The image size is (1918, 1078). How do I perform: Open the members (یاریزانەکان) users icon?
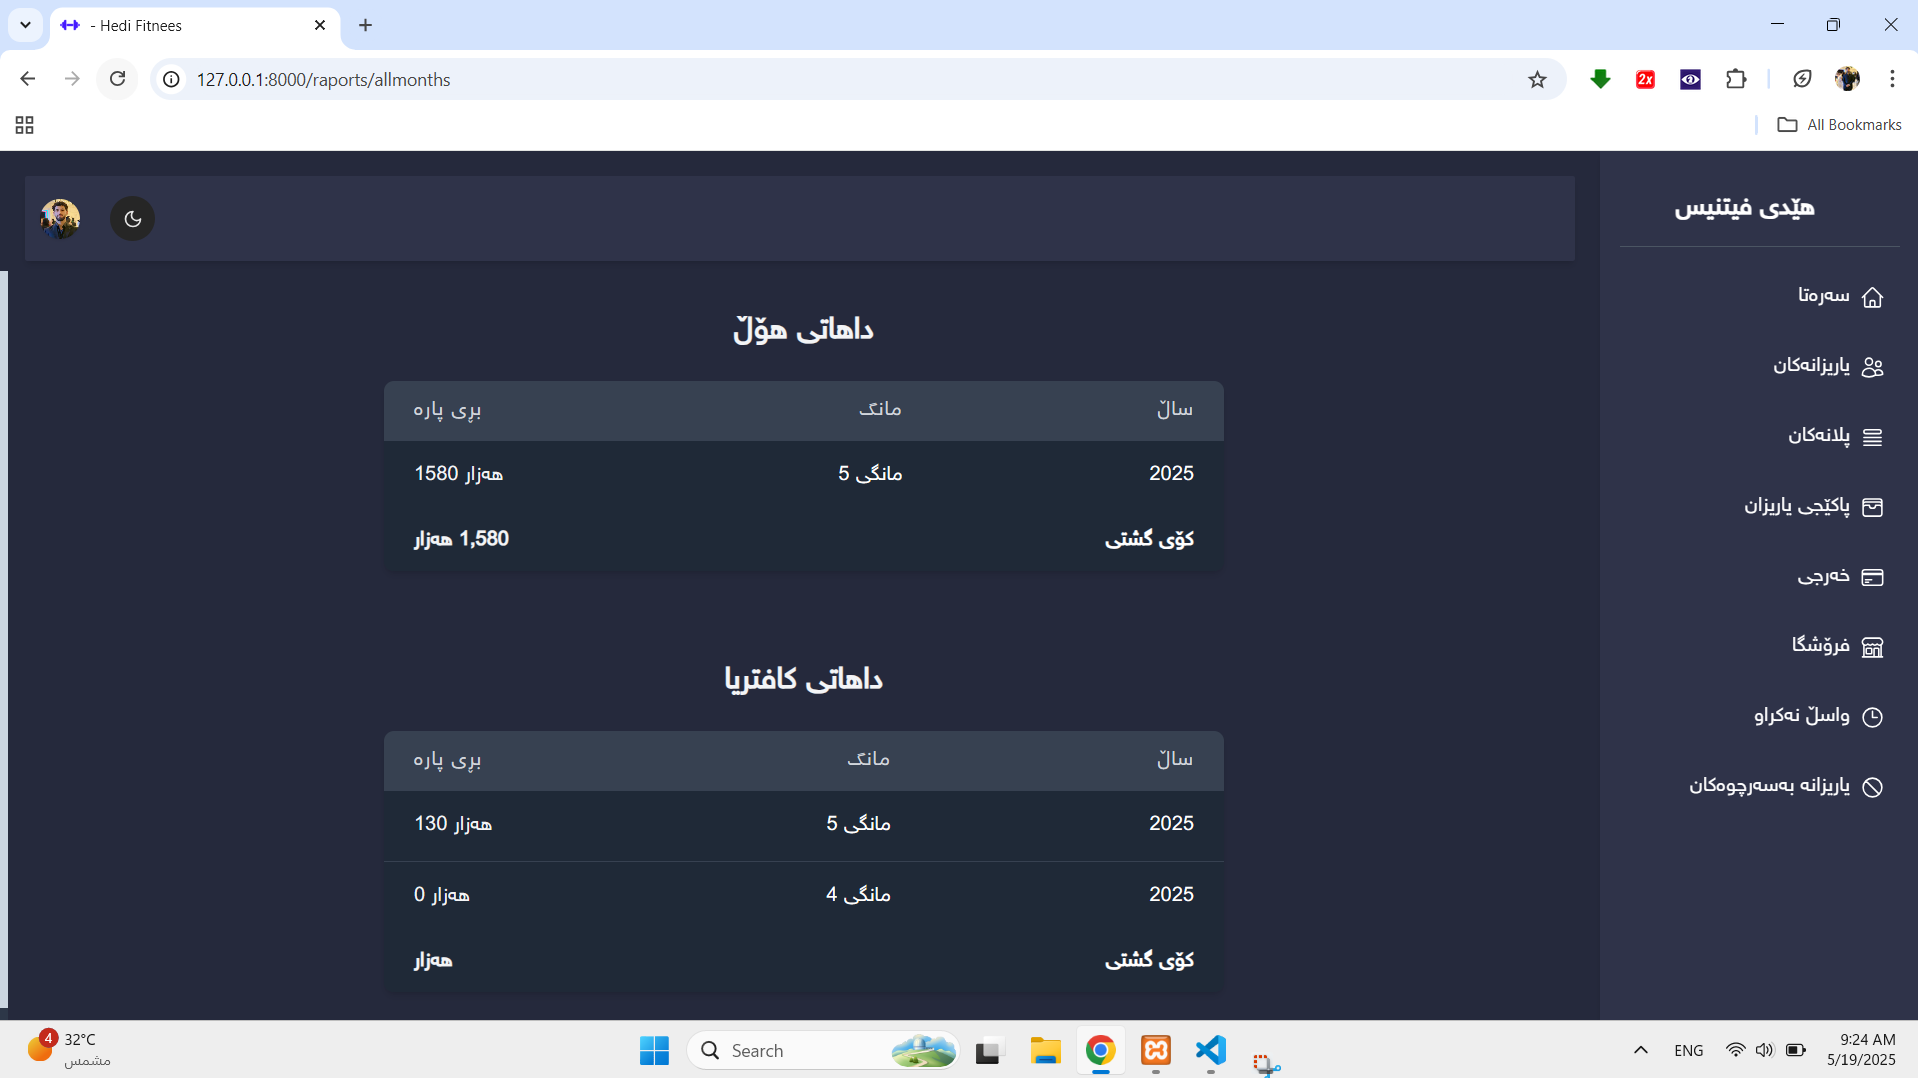pos(1872,367)
